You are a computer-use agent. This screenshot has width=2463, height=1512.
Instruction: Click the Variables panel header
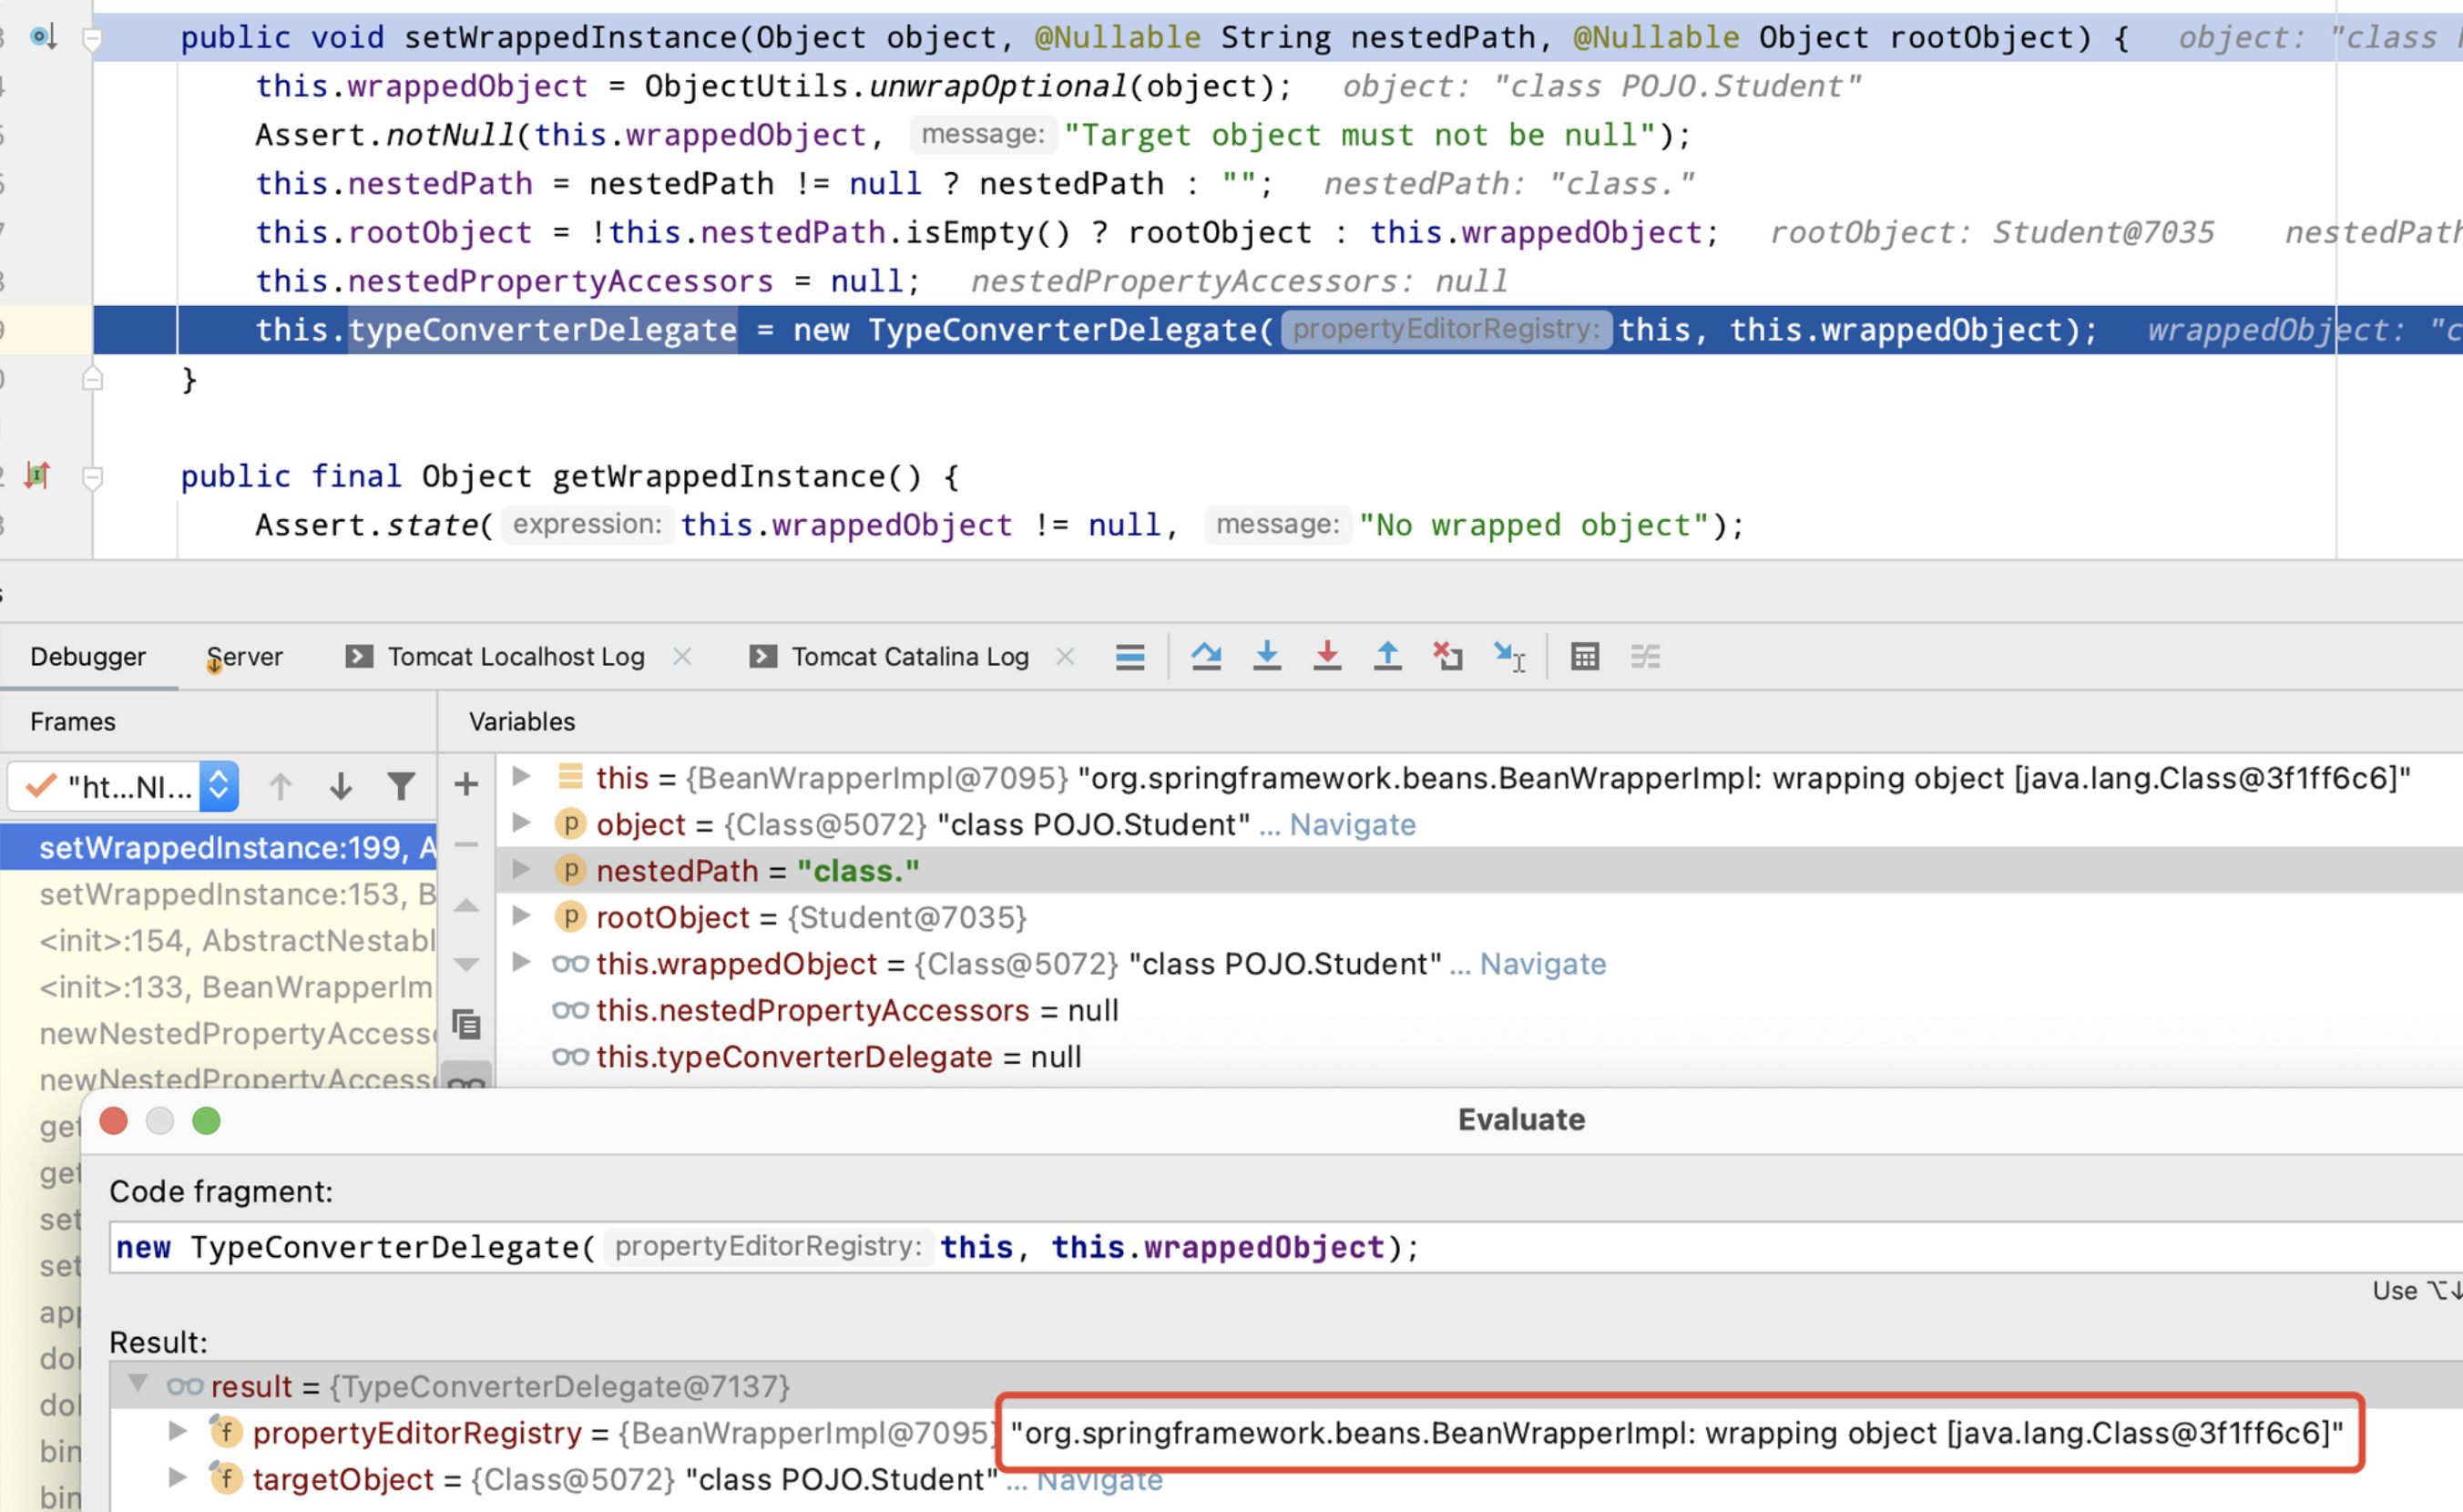pos(522,722)
